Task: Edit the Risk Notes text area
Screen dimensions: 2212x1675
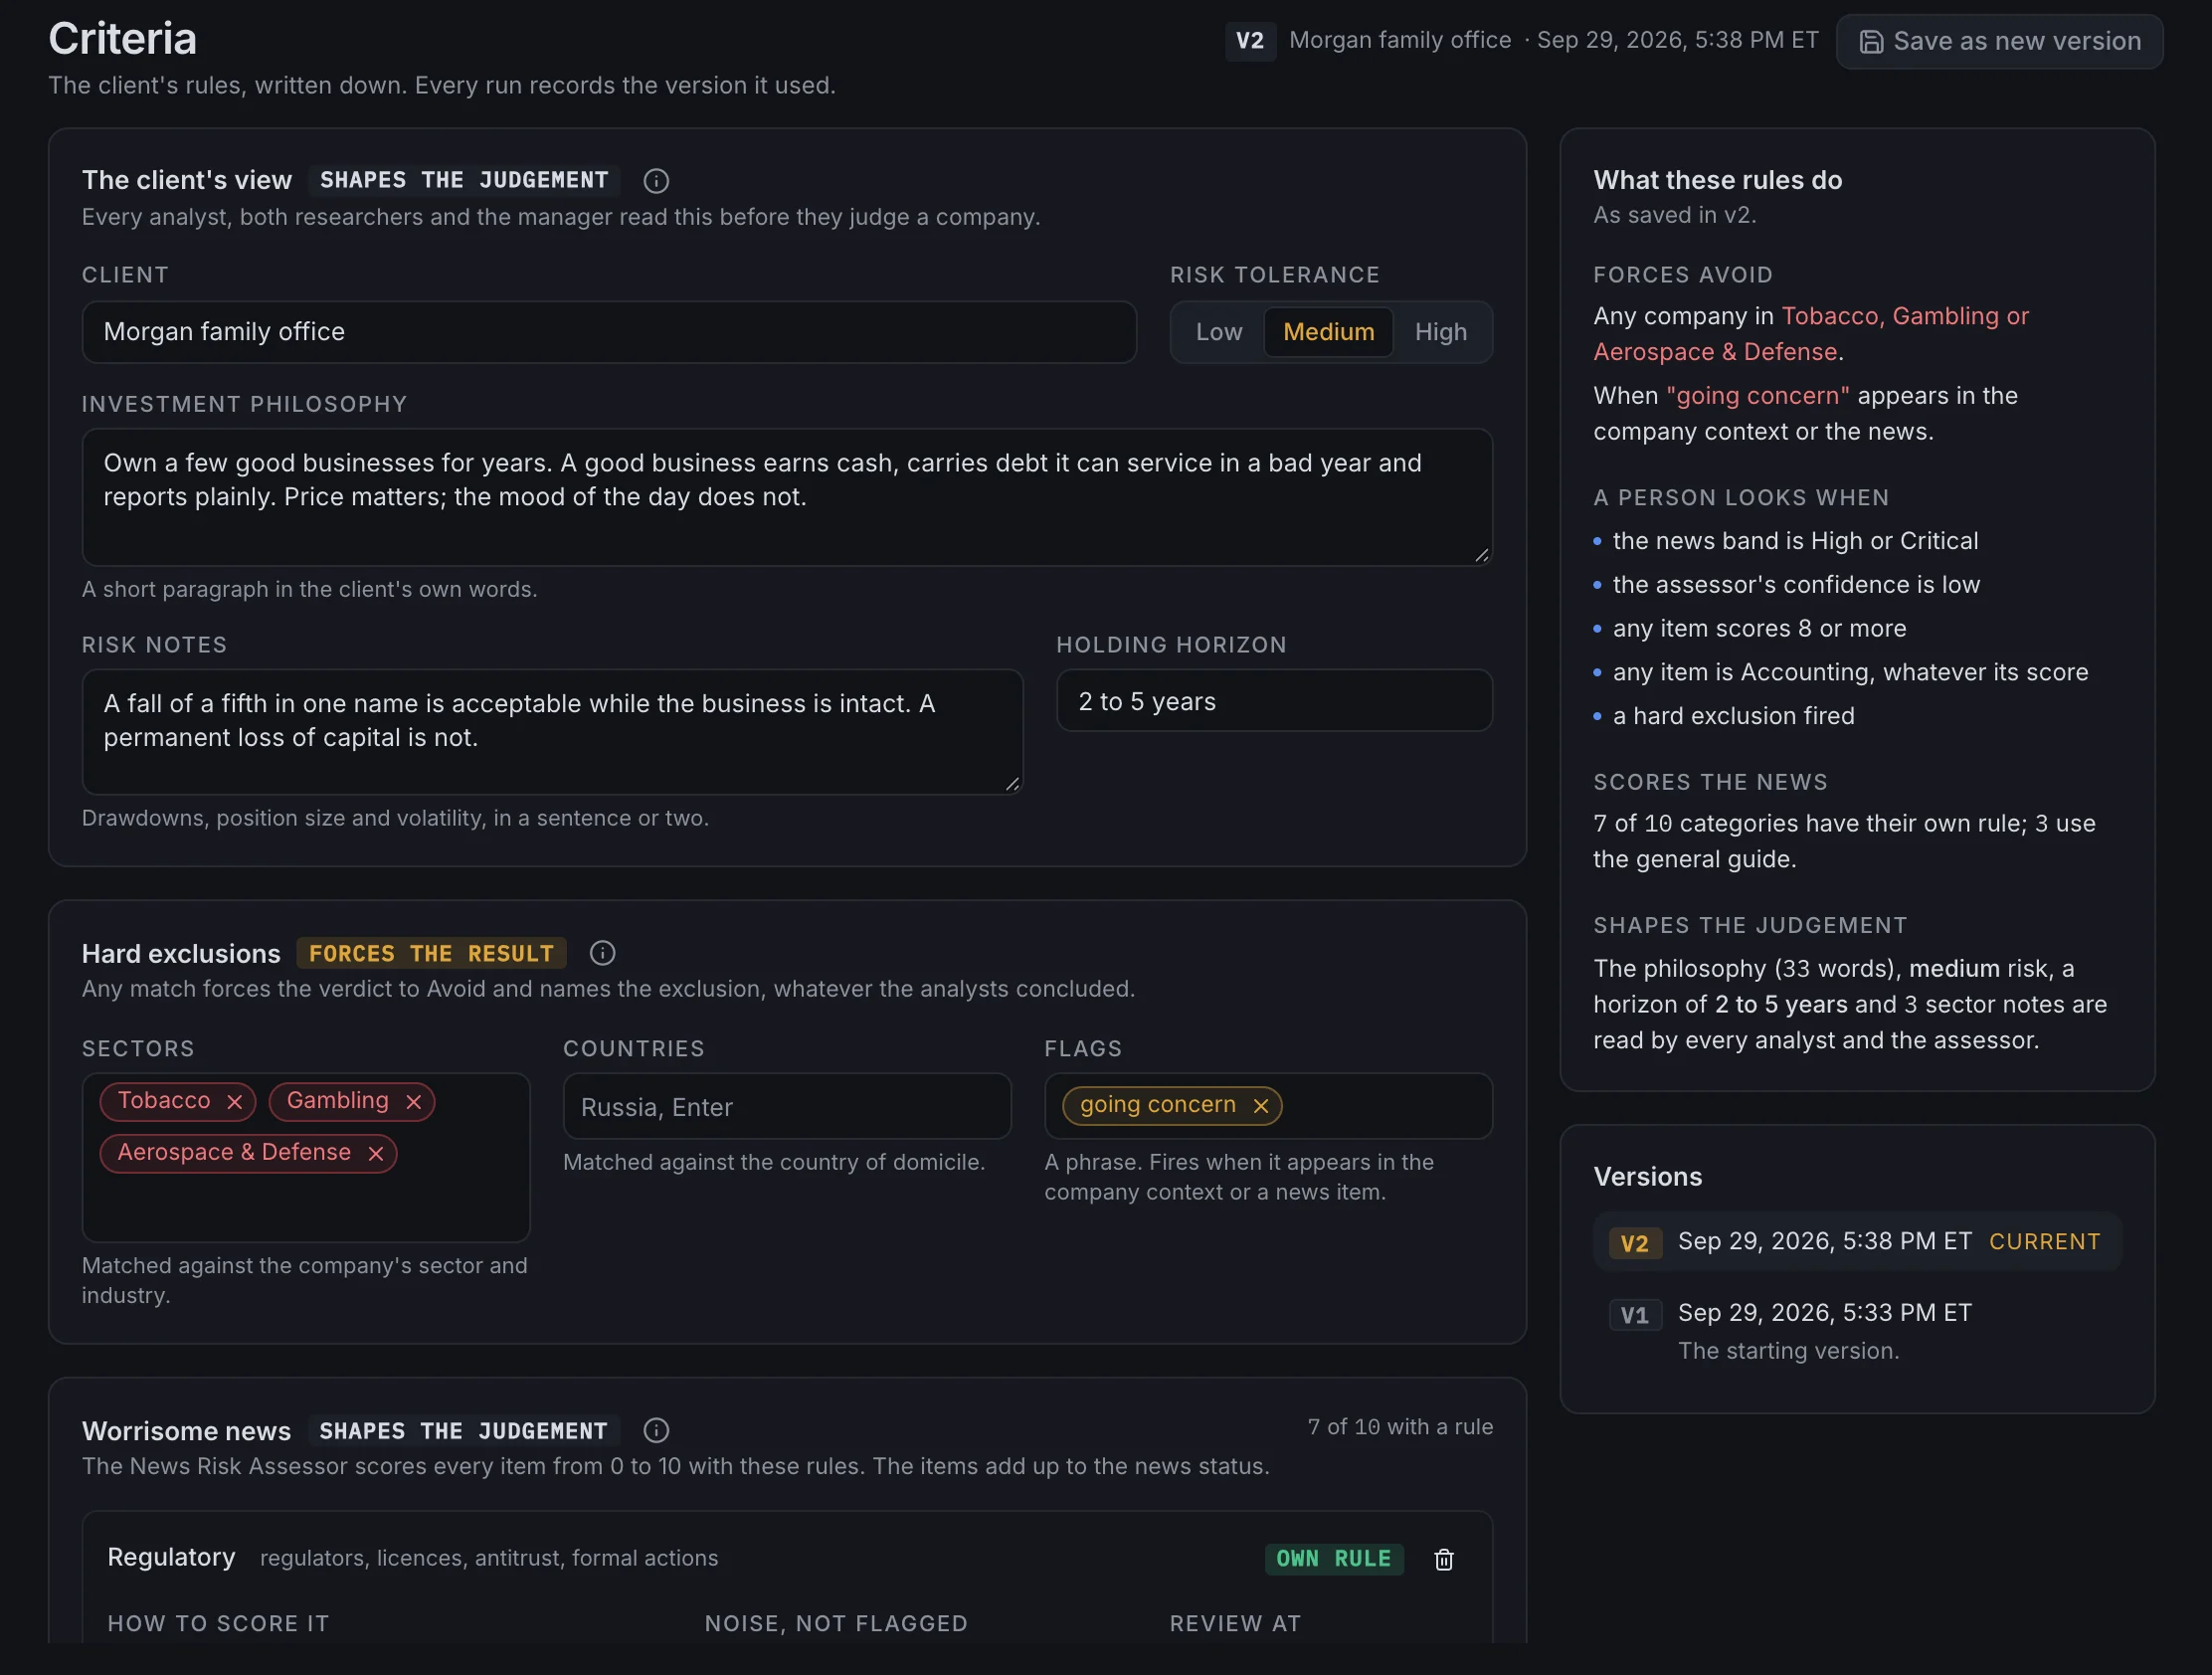Action: [552, 732]
